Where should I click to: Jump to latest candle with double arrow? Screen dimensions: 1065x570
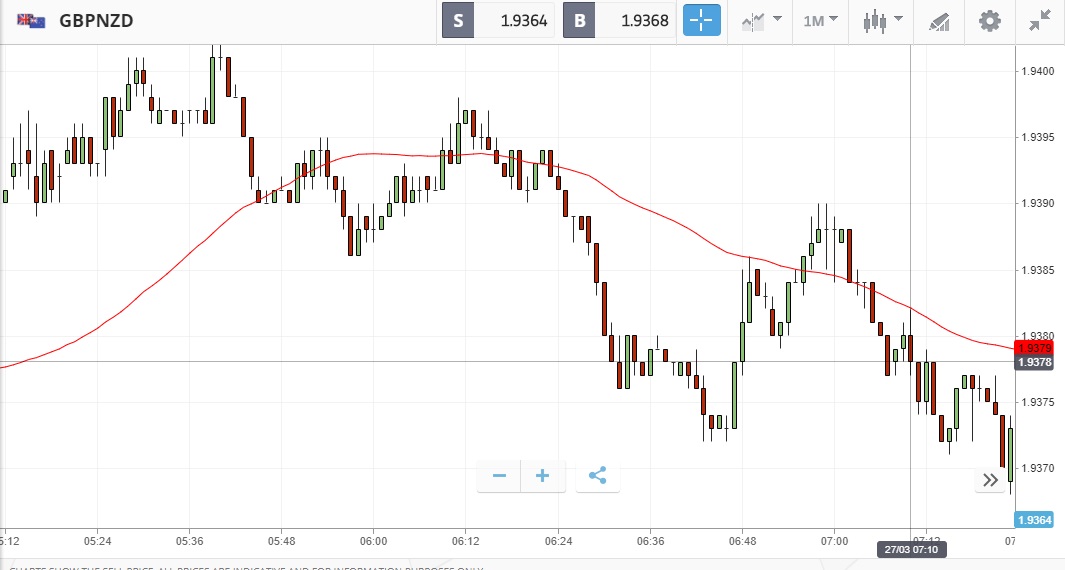[x=990, y=480]
